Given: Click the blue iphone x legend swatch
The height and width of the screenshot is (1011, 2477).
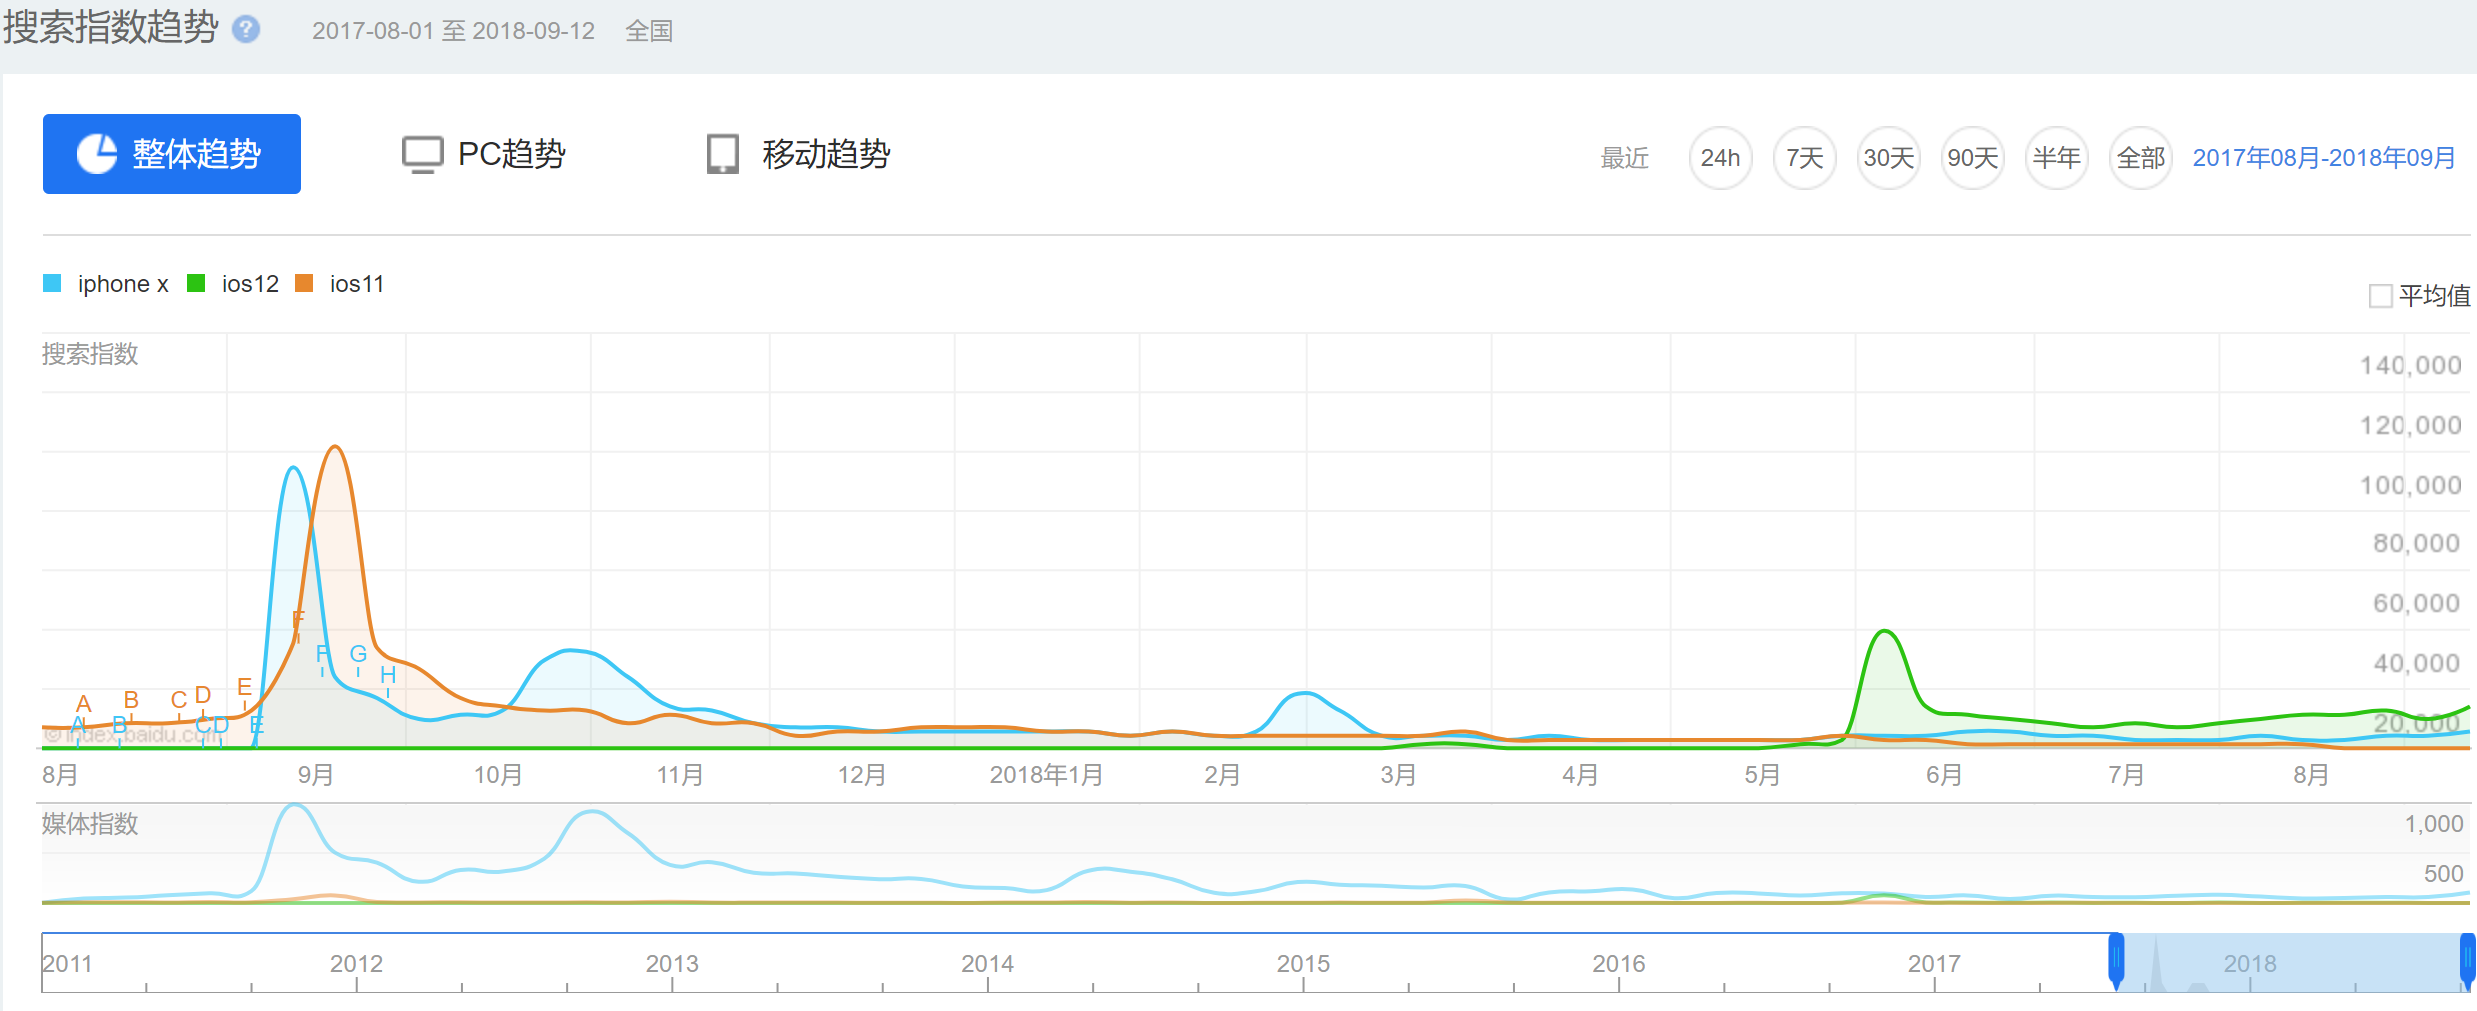Looking at the screenshot, I should click(x=52, y=283).
